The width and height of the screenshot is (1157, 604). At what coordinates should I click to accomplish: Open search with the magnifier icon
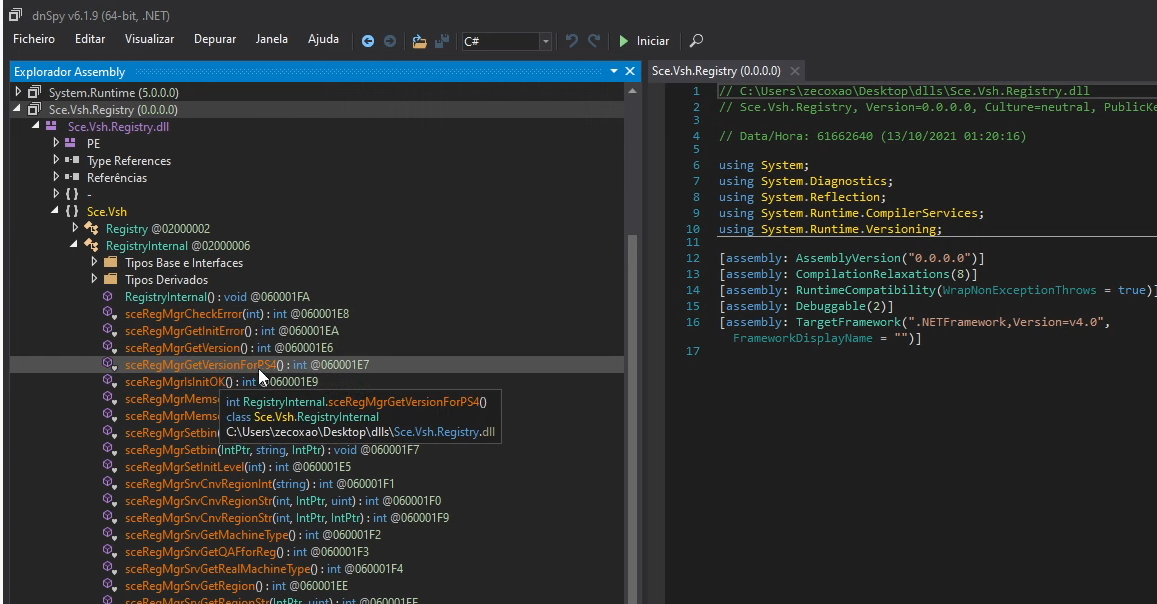click(x=697, y=41)
